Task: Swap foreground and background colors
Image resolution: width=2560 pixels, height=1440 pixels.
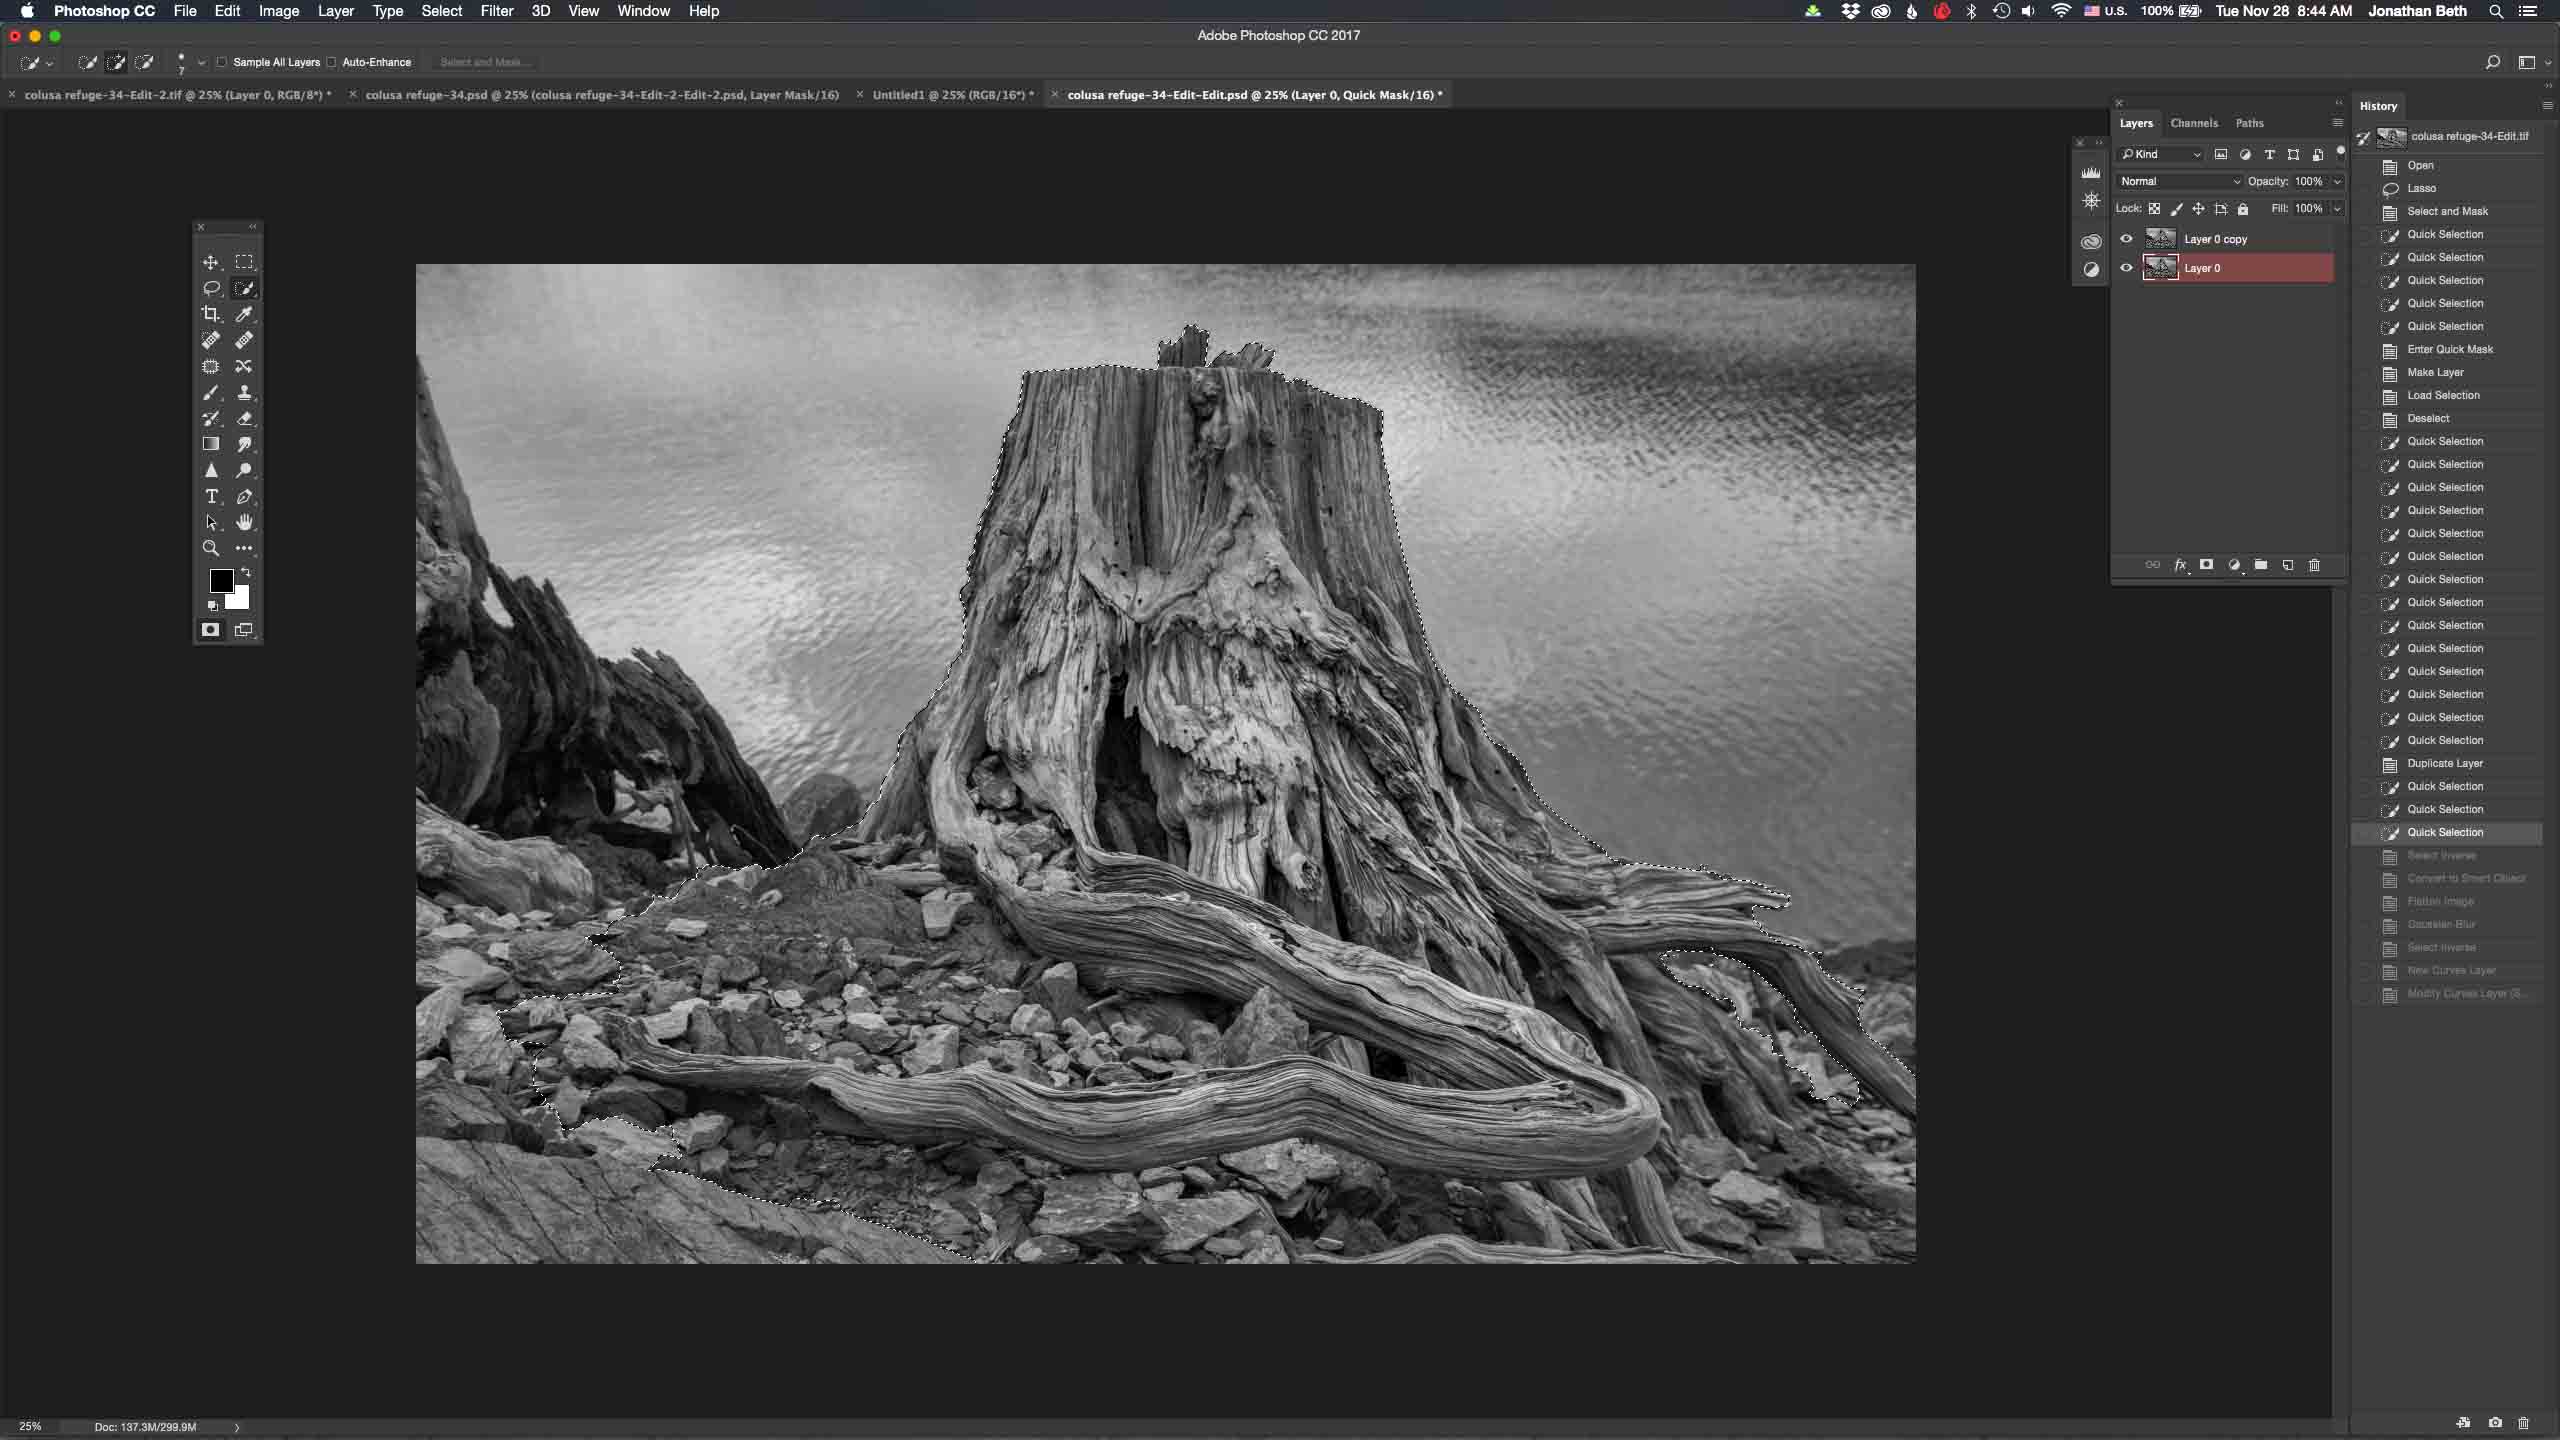Action: click(x=246, y=572)
